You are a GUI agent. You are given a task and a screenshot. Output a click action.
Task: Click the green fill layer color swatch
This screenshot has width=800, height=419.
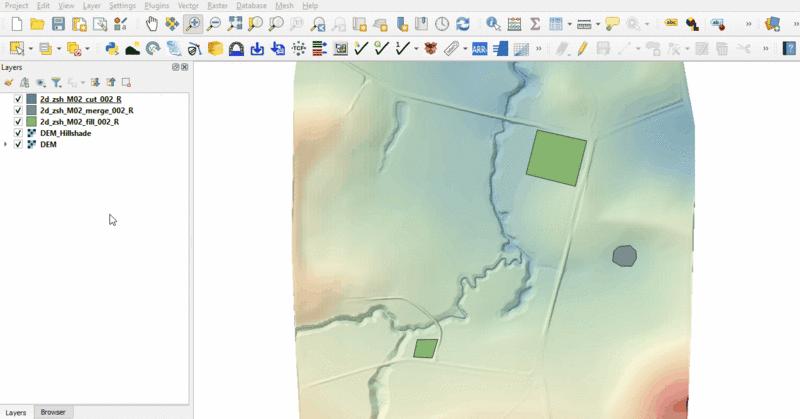[31, 121]
